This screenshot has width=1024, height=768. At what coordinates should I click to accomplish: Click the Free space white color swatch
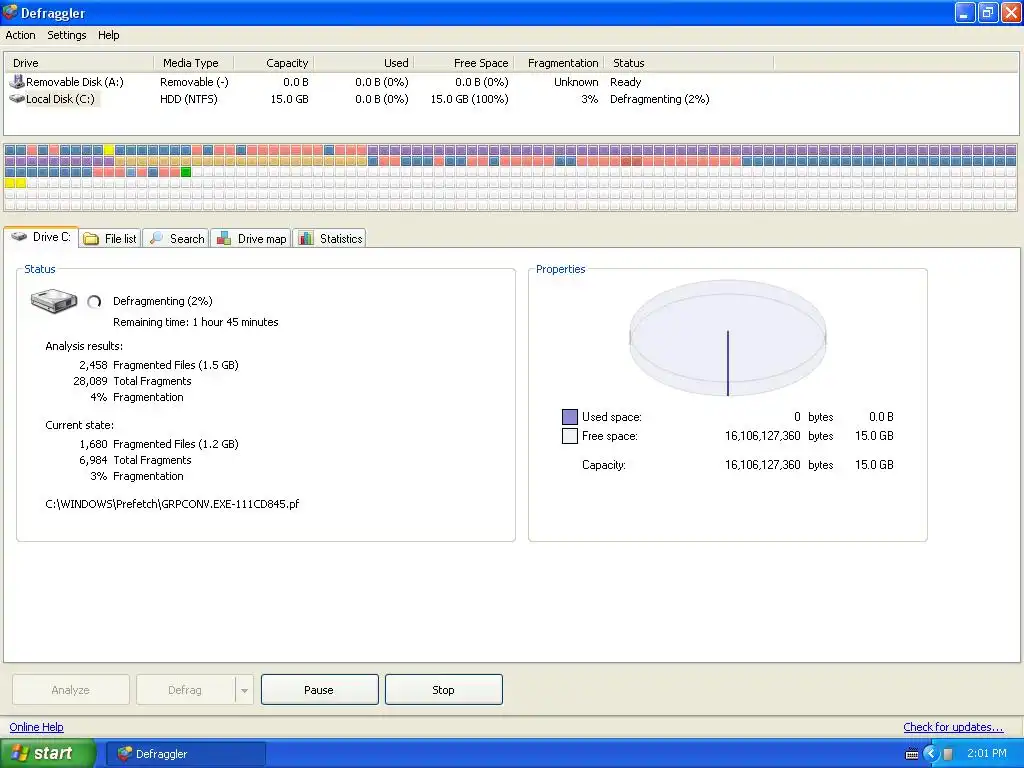tap(569, 436)
